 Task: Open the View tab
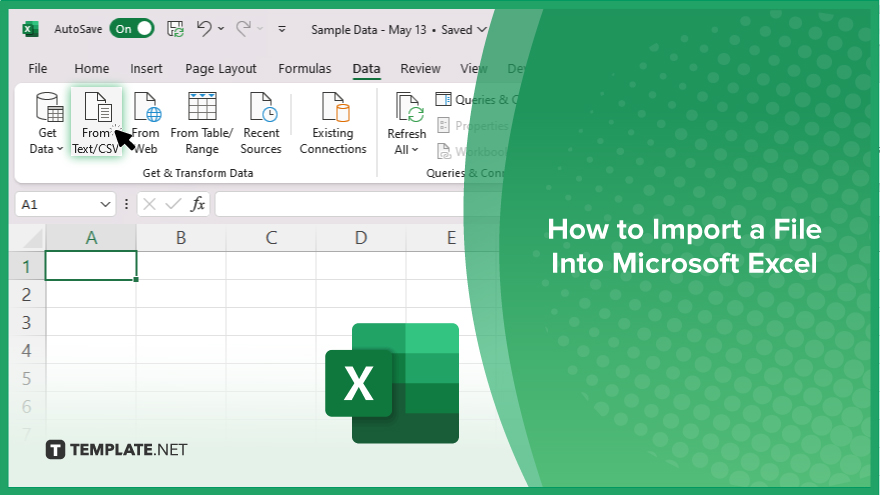click(474, 68)
